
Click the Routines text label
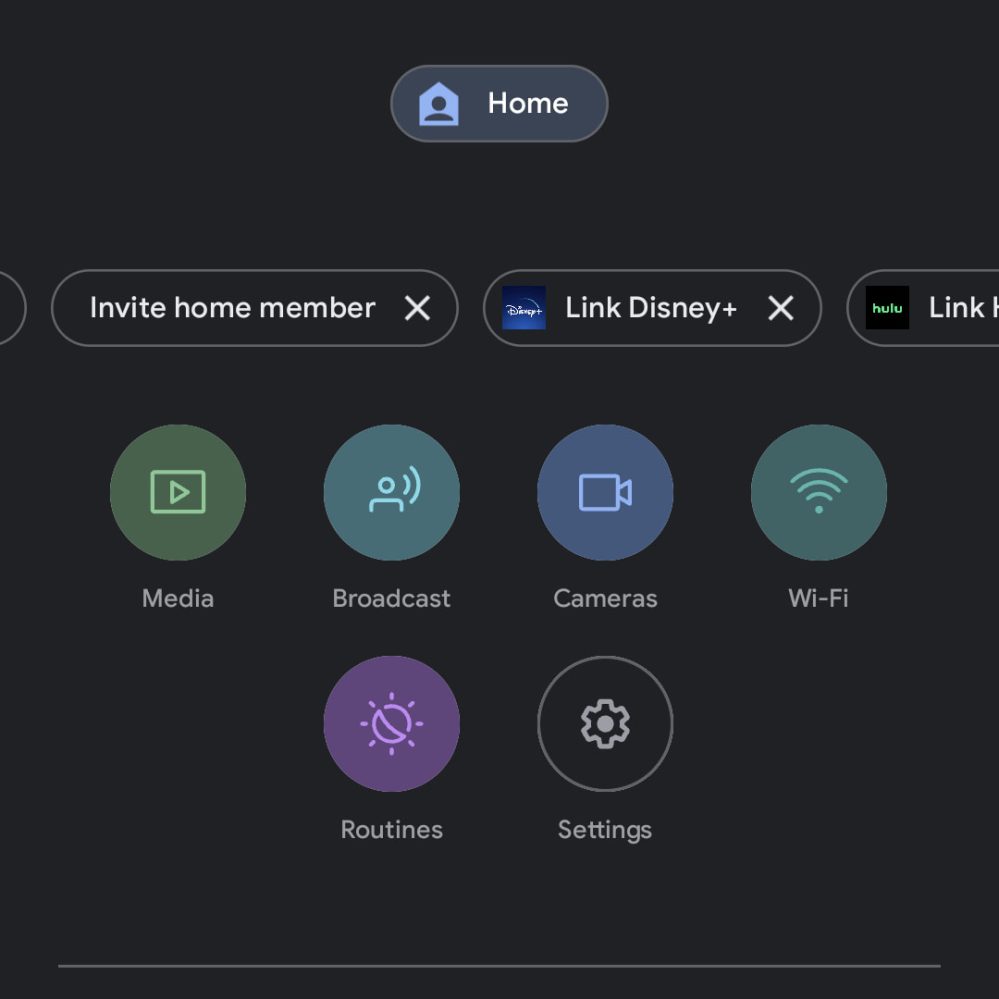391,829
